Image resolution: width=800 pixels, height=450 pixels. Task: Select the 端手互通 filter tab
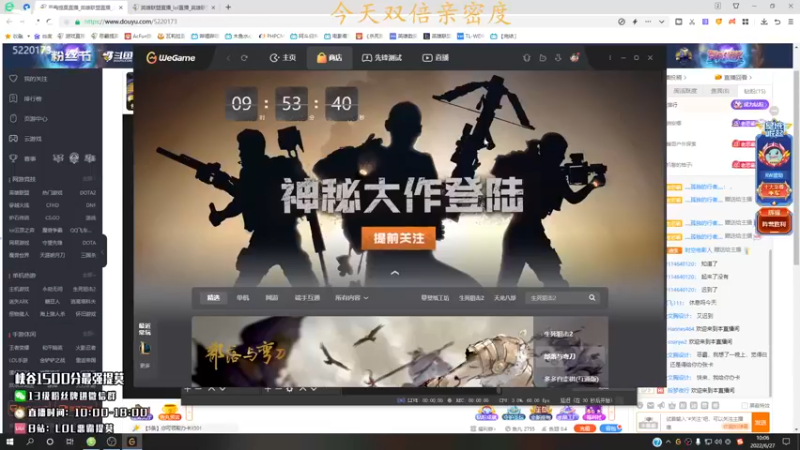307,297
